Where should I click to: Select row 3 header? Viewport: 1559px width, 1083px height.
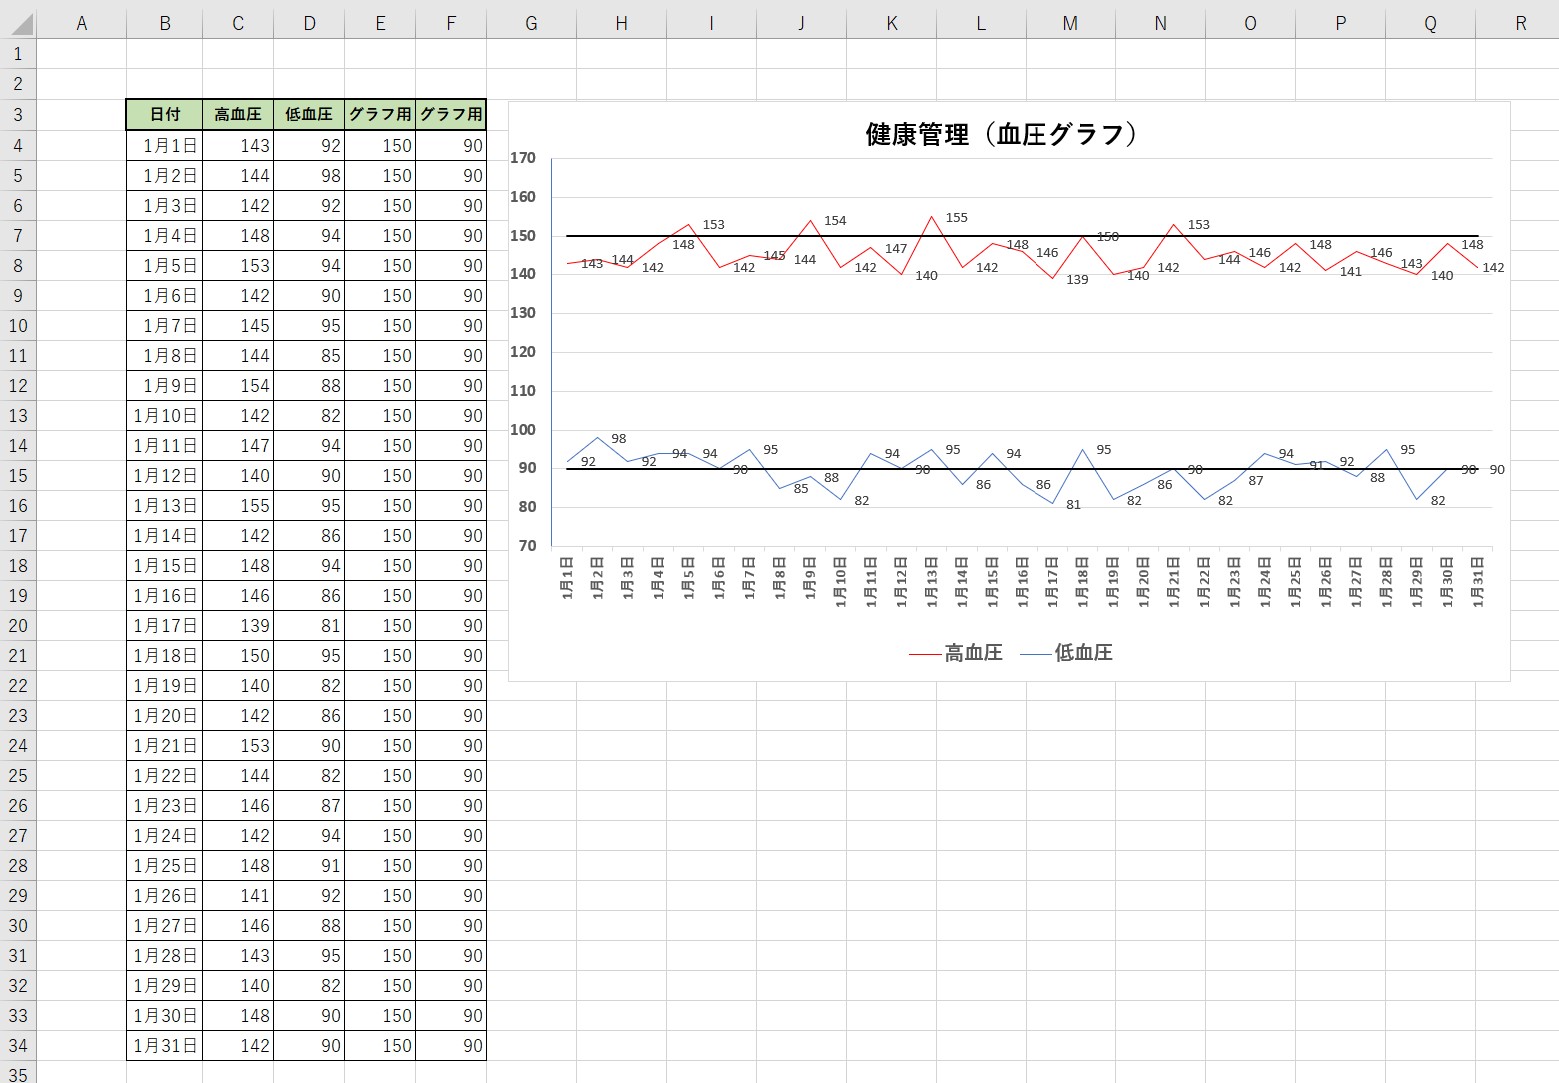[x=17, y=115]
